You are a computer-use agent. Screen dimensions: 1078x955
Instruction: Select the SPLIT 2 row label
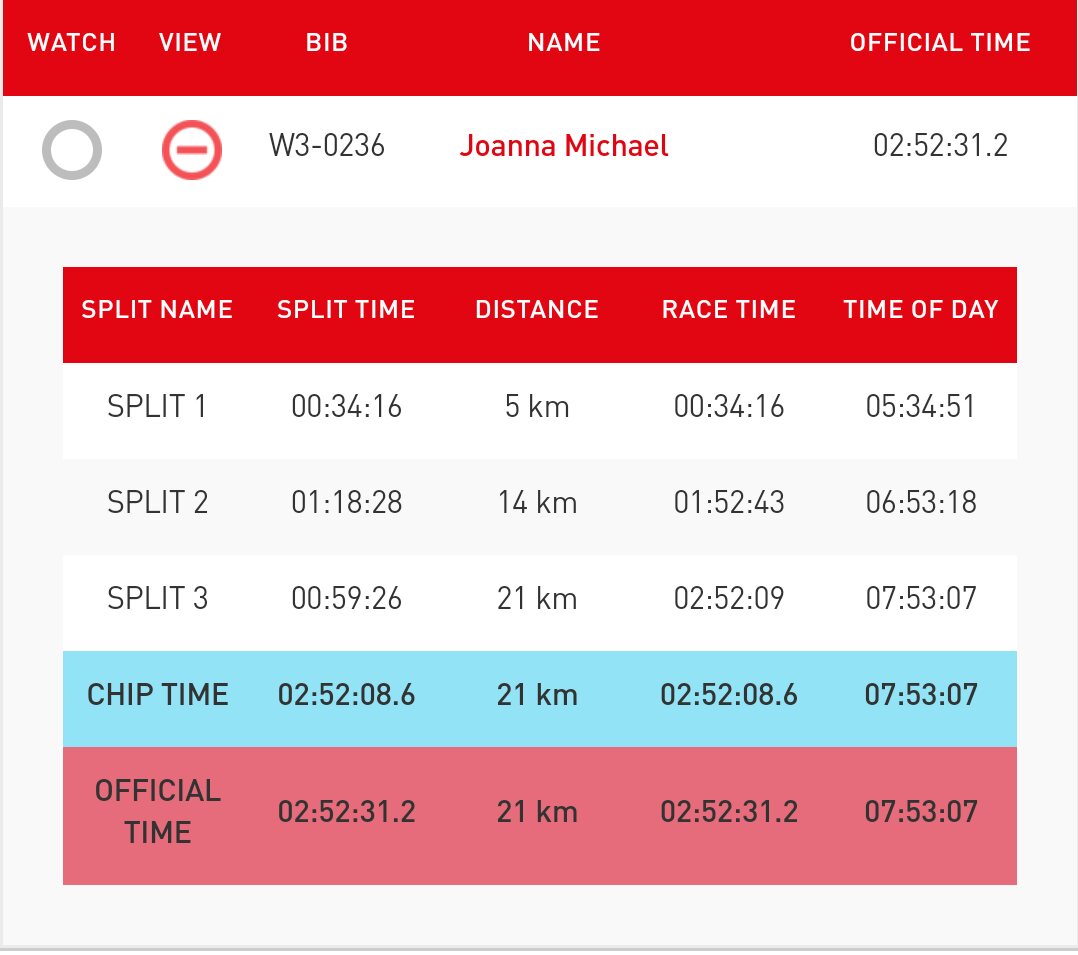157,503
